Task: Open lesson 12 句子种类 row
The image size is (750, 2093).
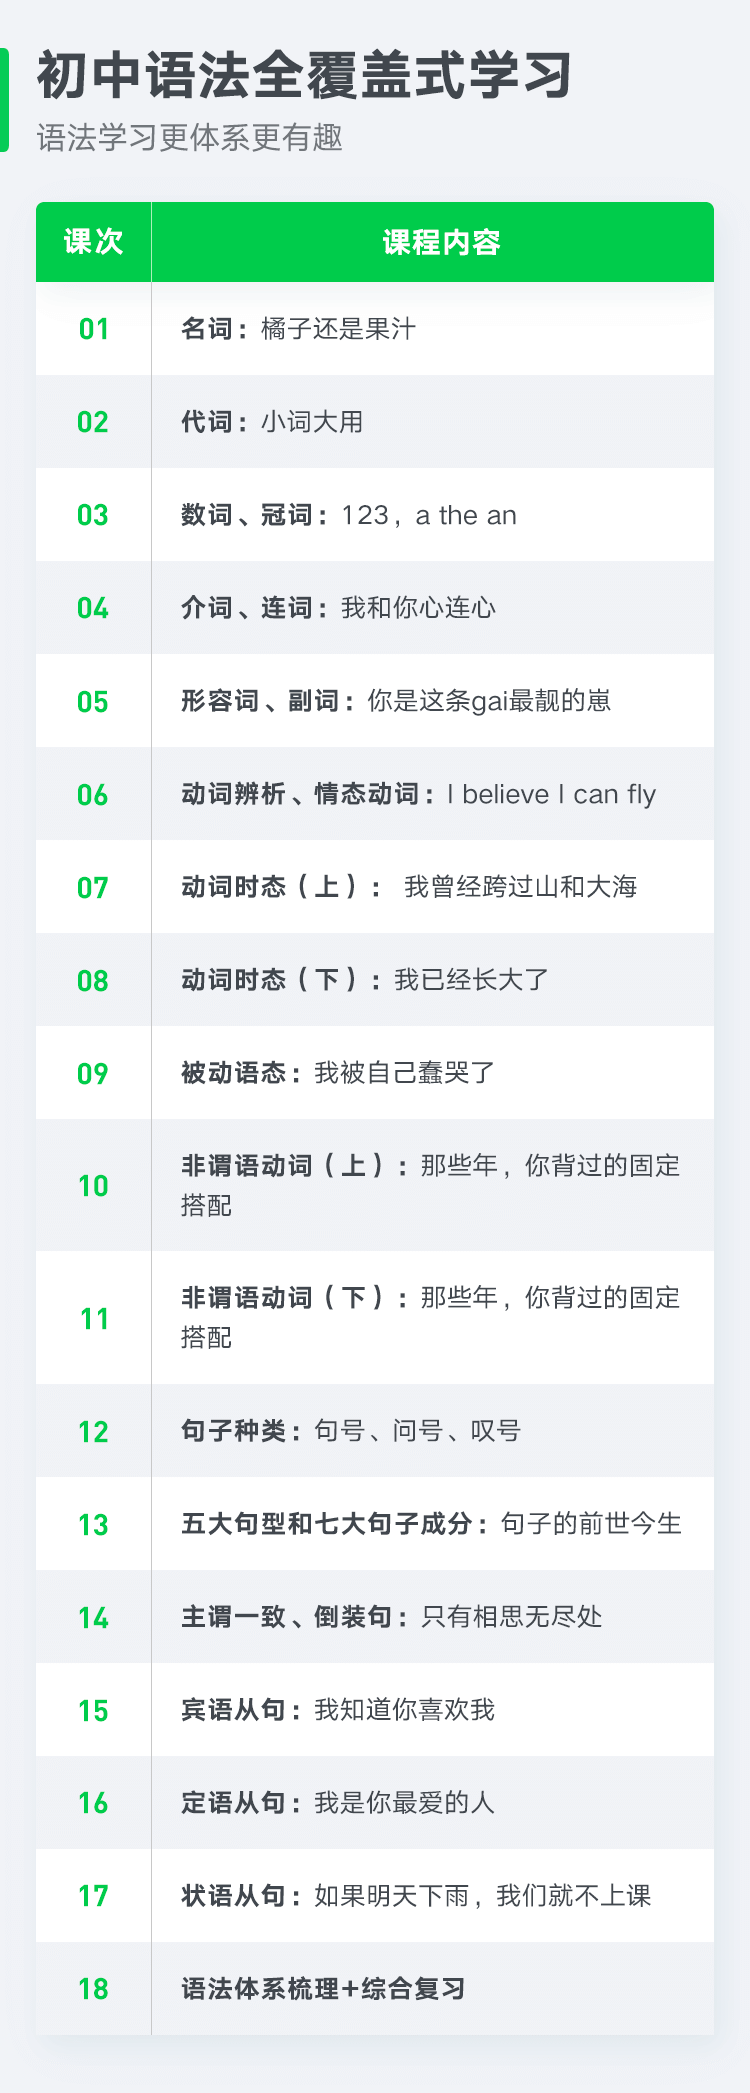Action: click(375, 1431)
